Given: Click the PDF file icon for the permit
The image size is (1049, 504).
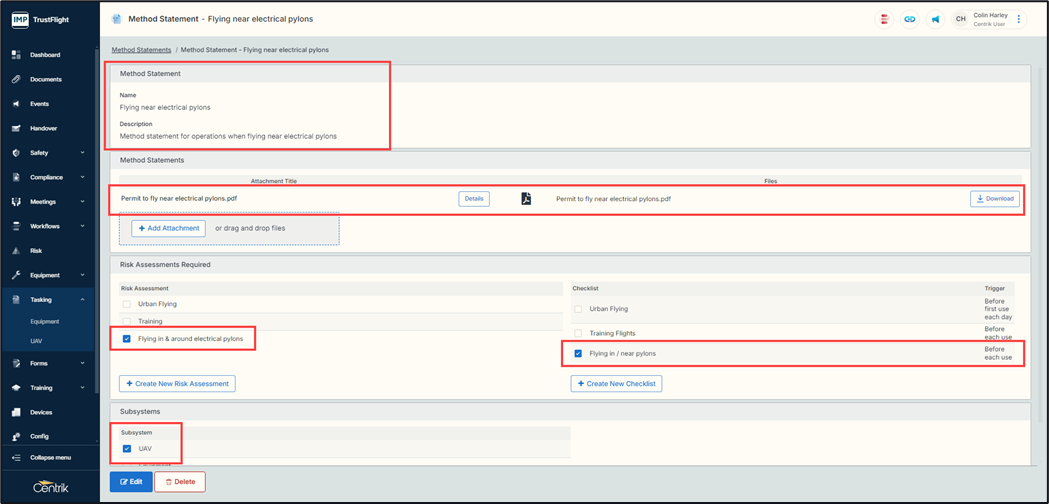Looking at the screenshot, I should point(526,199).
